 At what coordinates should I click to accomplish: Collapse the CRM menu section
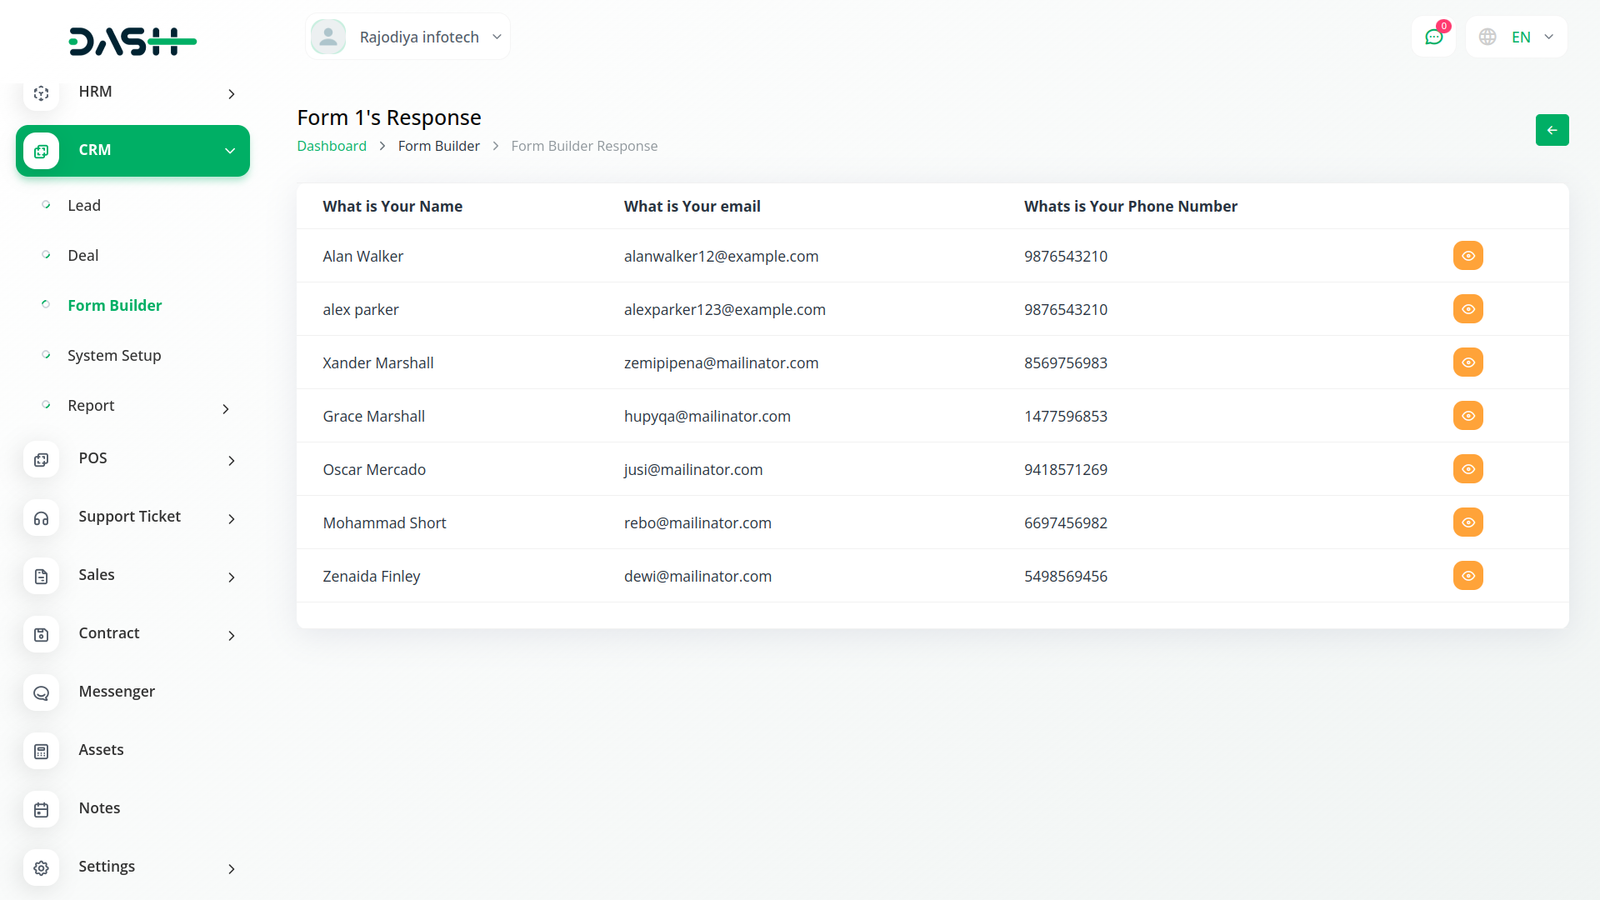pyautogui.click(x=230, y=151)
